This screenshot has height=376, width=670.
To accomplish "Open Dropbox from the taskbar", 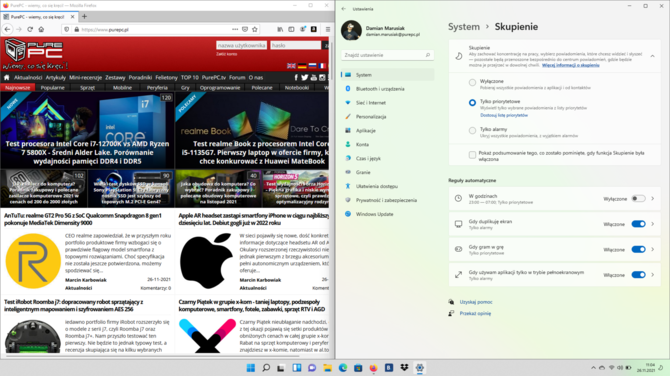I will [x=404, y=367].
